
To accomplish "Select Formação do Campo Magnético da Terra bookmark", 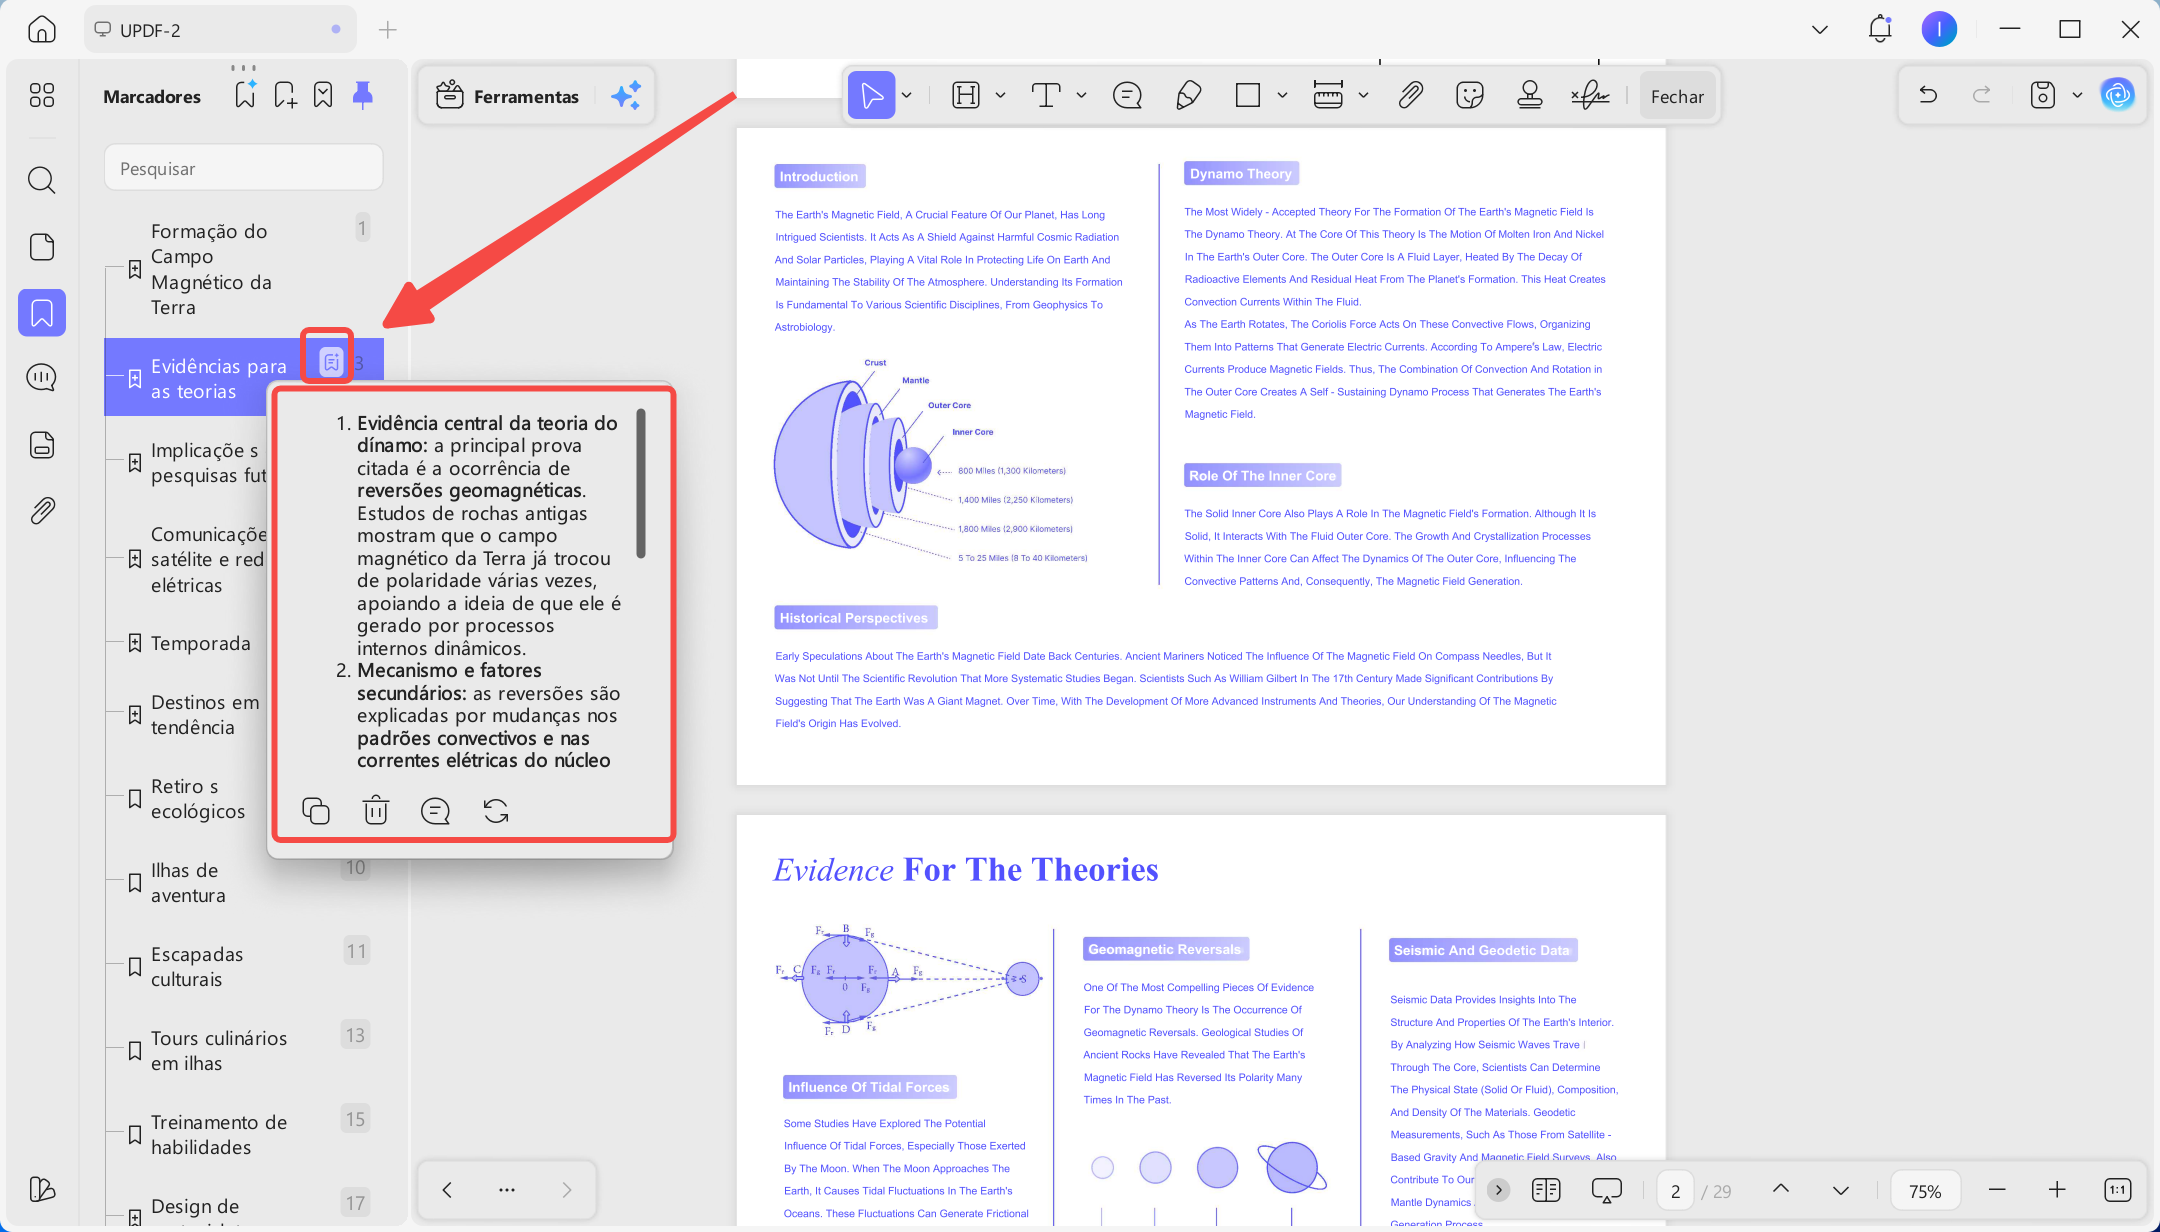I will pos(243,269).
